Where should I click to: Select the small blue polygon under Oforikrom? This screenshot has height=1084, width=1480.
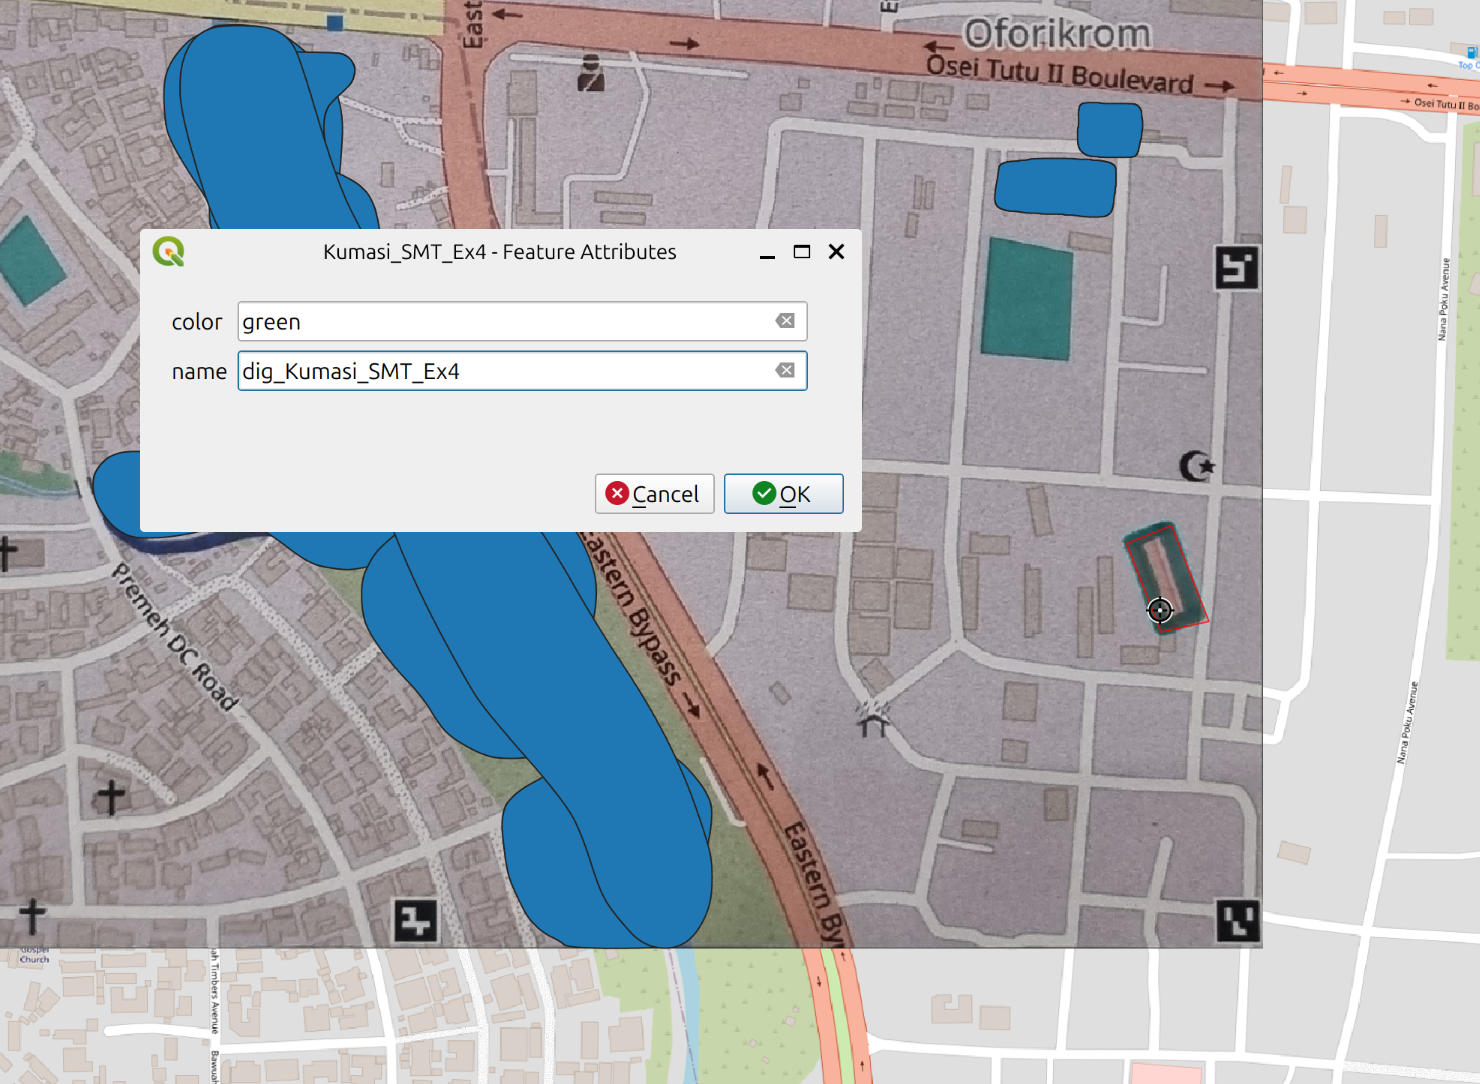pos(1109,130)
